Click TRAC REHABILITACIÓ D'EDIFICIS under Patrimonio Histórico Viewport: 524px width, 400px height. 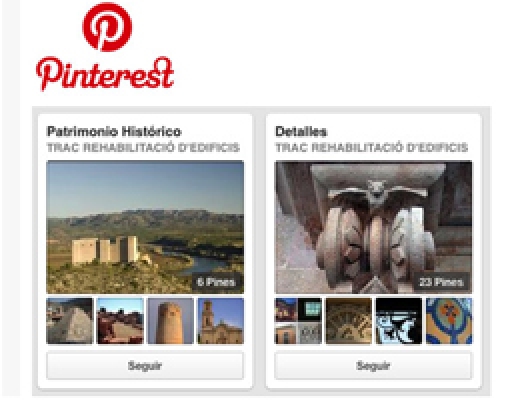click(143, 147)
